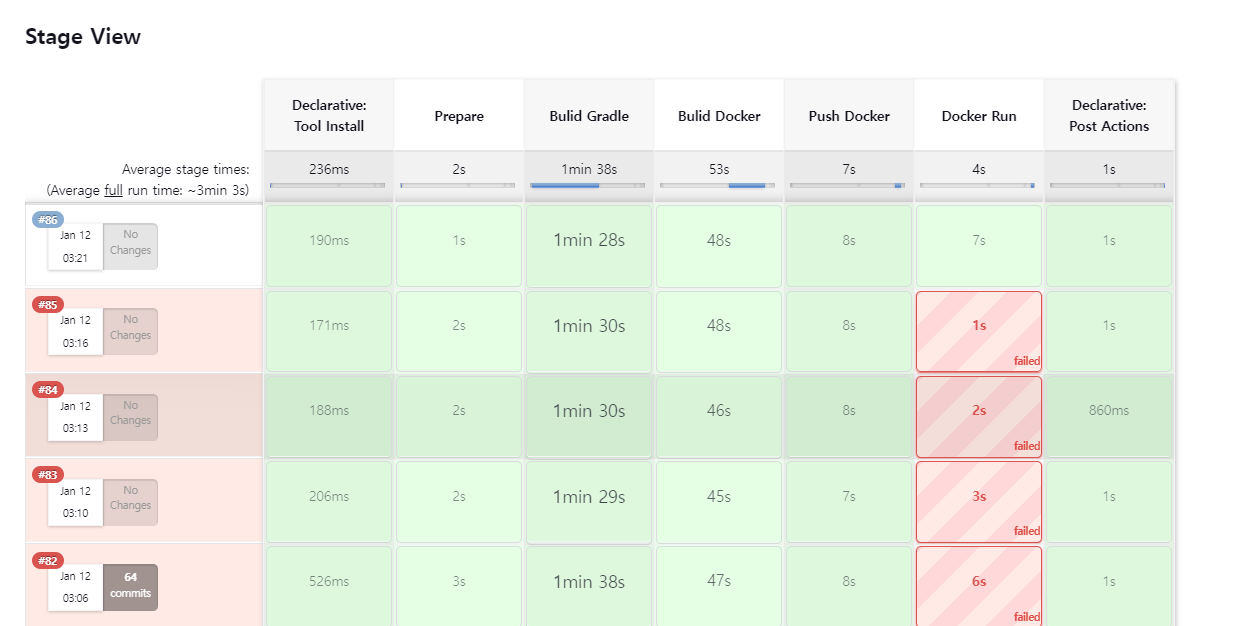Click the failed indicator on build #85 Docker Run
This screenshot has width=1240, height=626.
pos(1026,361)
